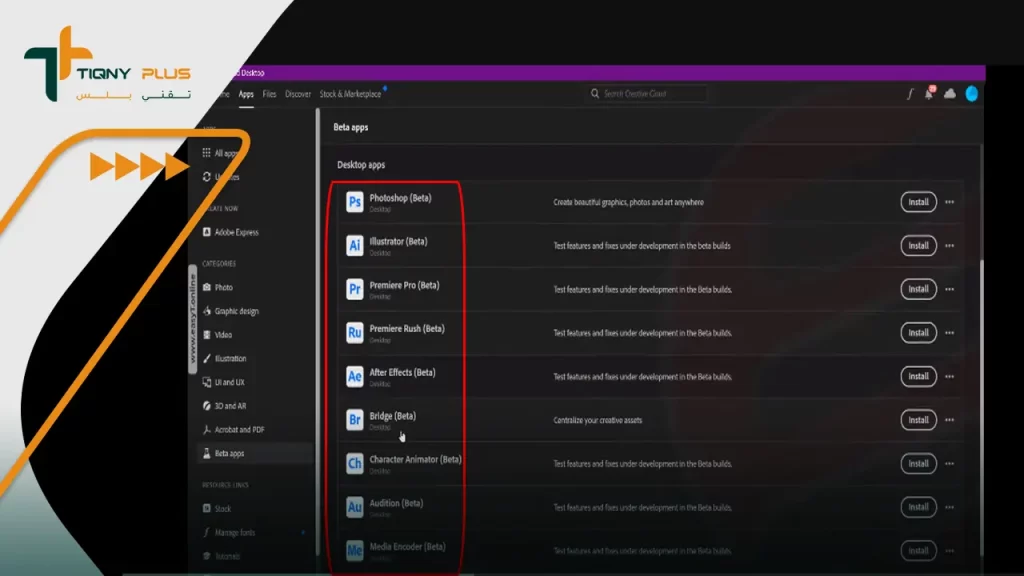Open the Discover tab
The height and width of the screenshot is (576, 1024).
tap(298, 94)
